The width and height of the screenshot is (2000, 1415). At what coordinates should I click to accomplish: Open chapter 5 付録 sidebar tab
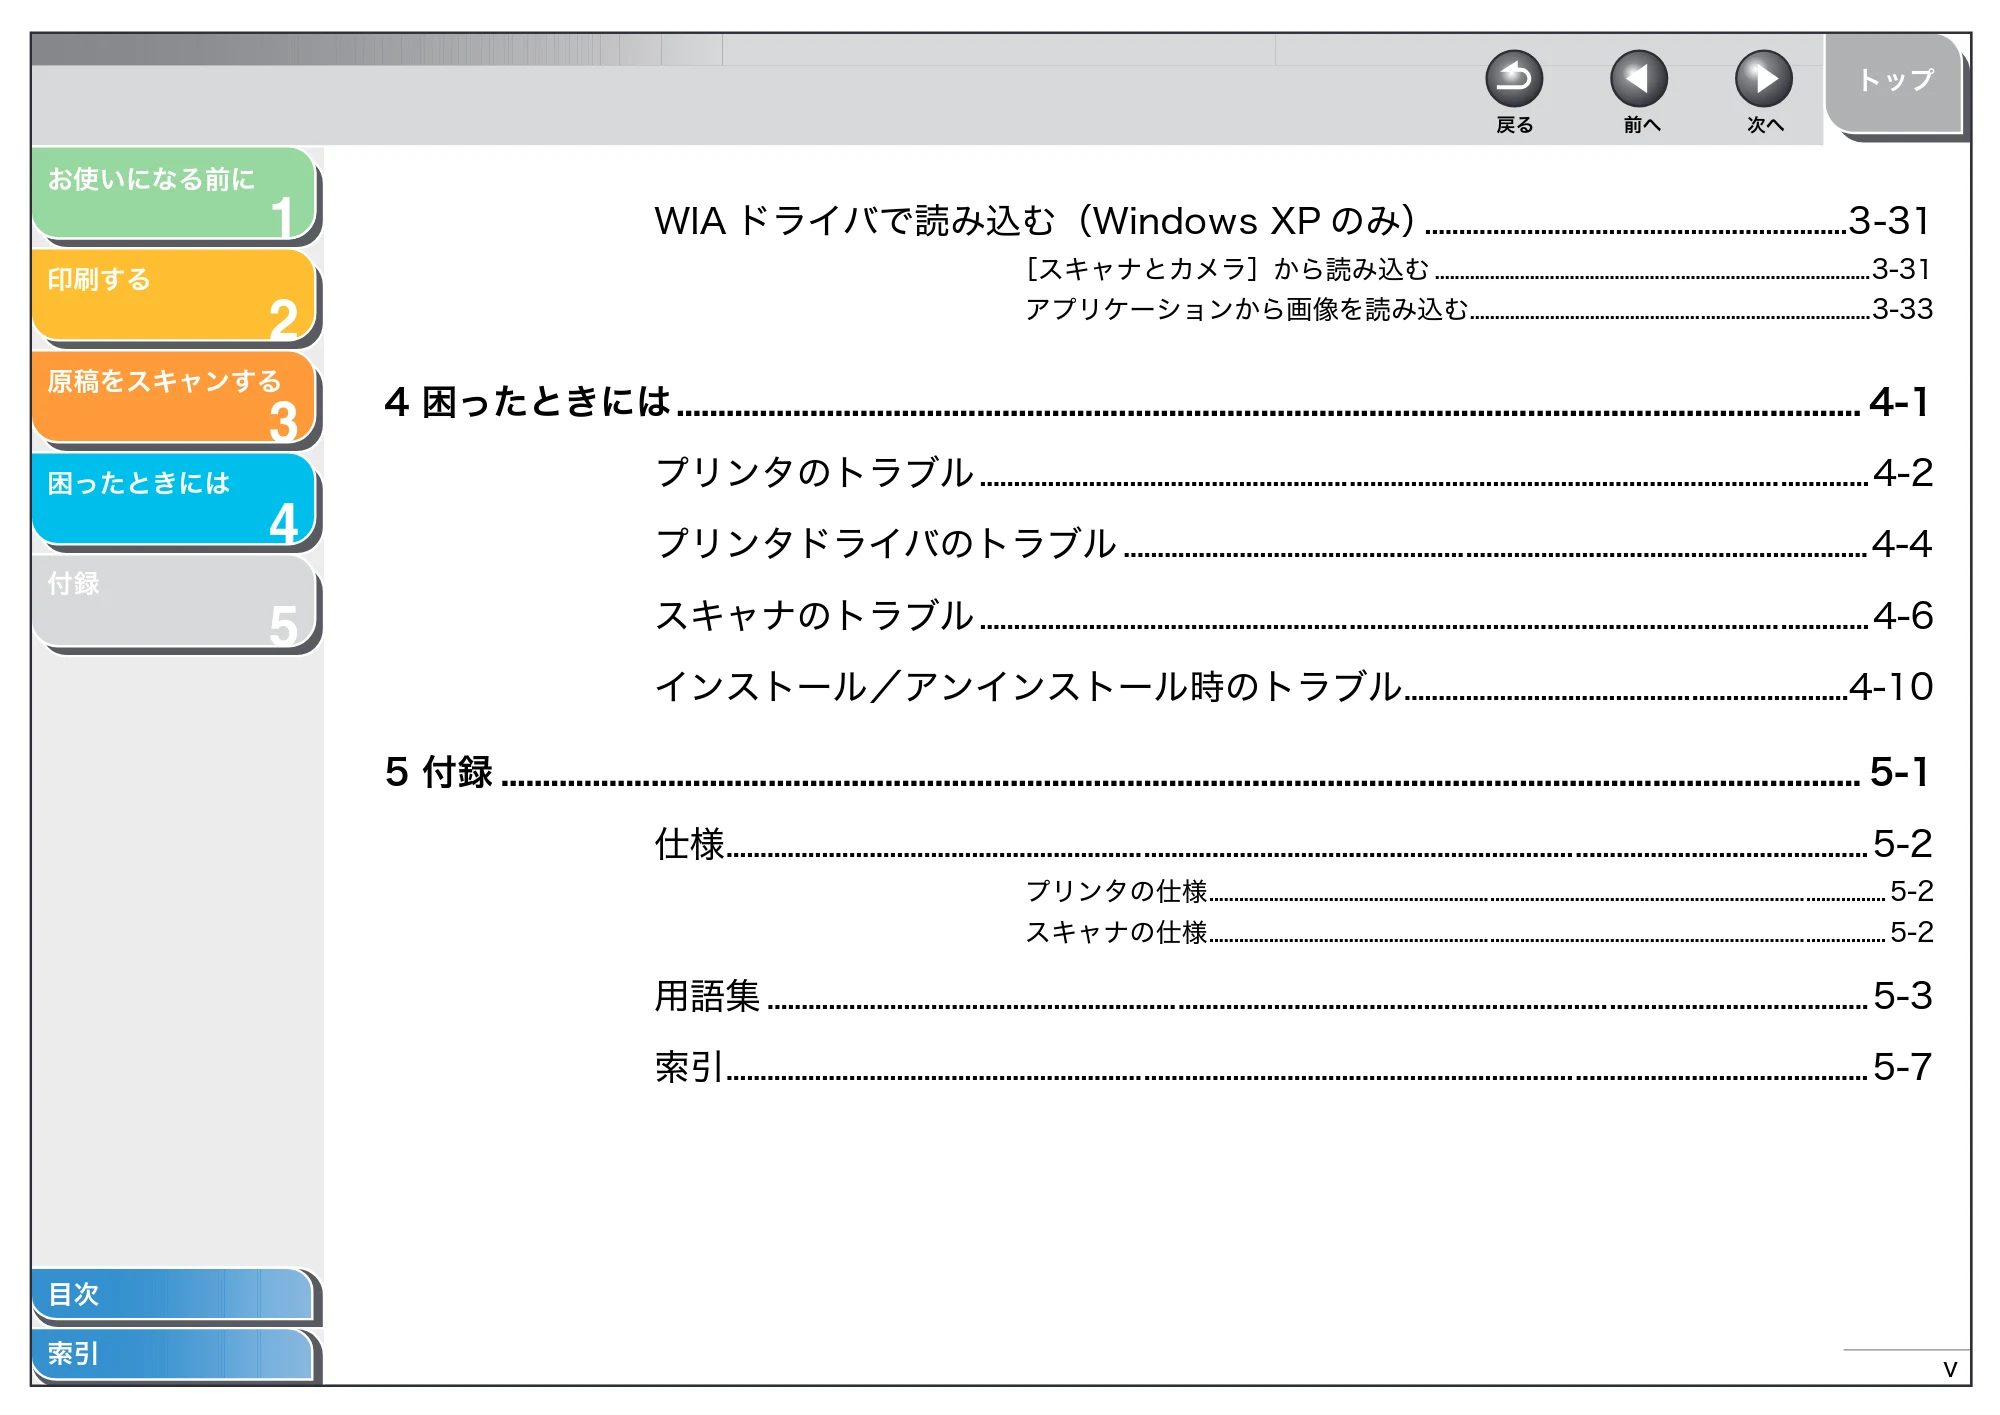point(175,601)
